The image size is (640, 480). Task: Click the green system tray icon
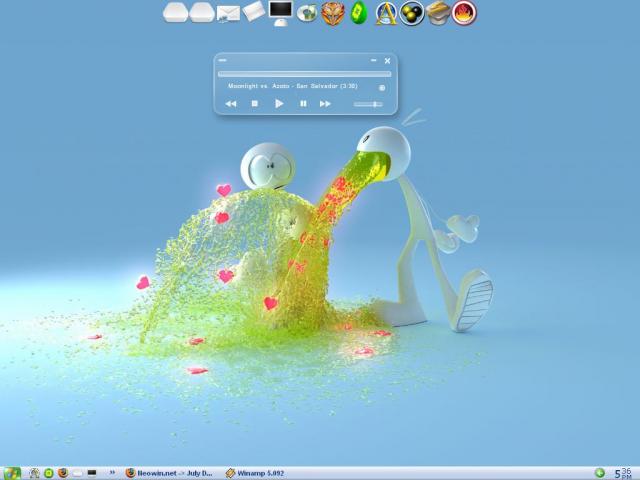(600, 473)
